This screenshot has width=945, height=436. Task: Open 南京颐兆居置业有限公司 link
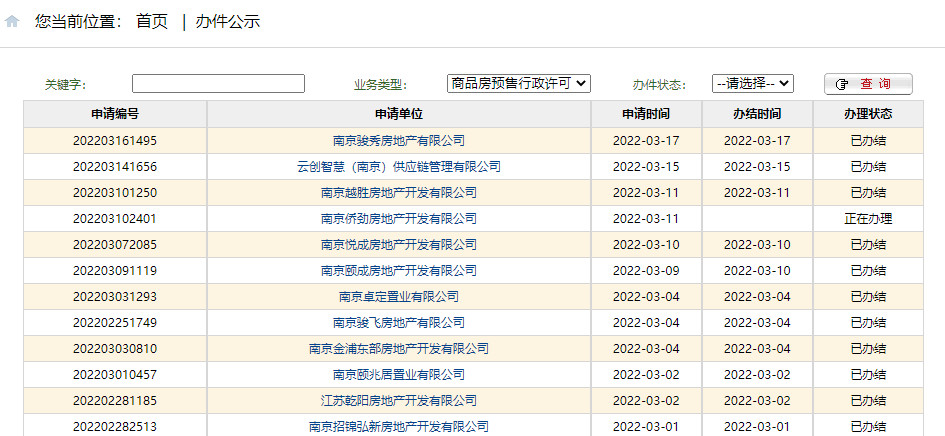click(399, 374)
